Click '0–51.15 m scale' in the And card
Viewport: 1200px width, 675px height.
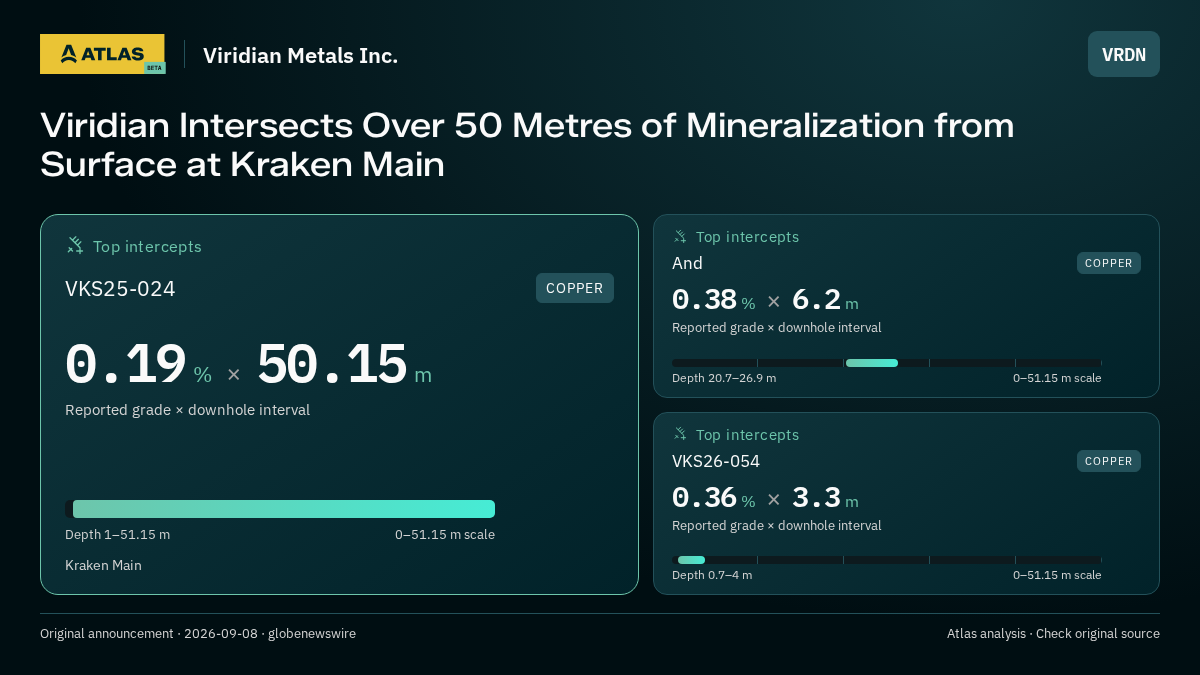(x=1057, y=378)
